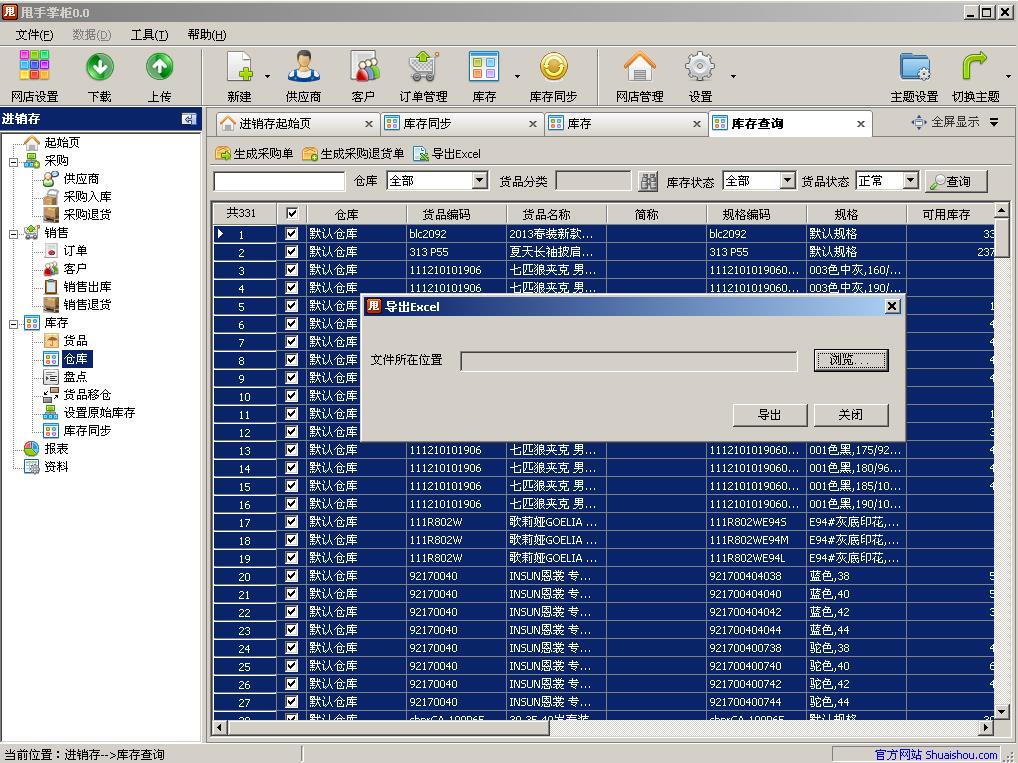Switch to the 库存同步 tab

tap(460, 123)
